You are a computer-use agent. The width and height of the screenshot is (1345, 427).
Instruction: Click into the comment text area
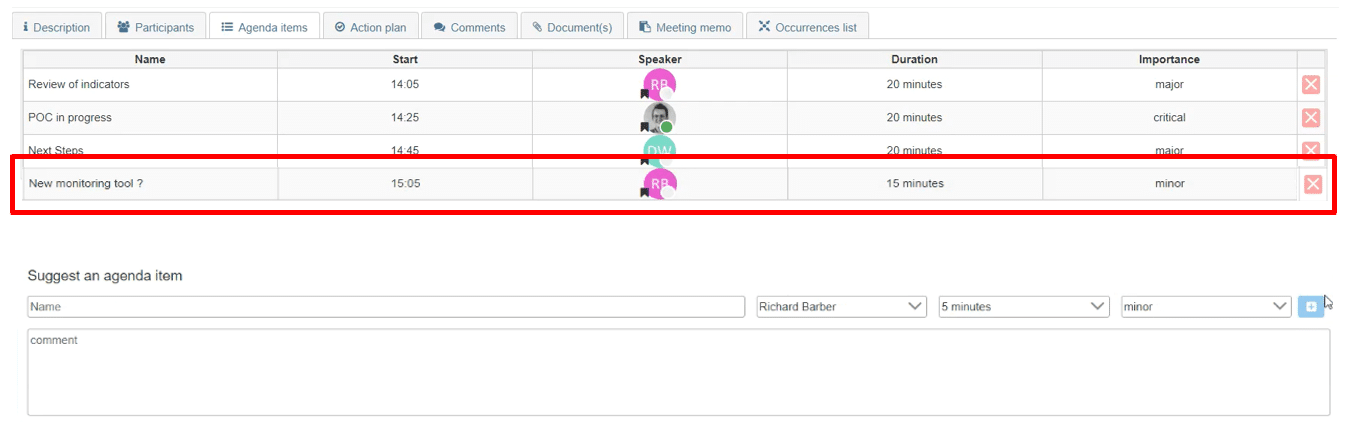(678, 372)
